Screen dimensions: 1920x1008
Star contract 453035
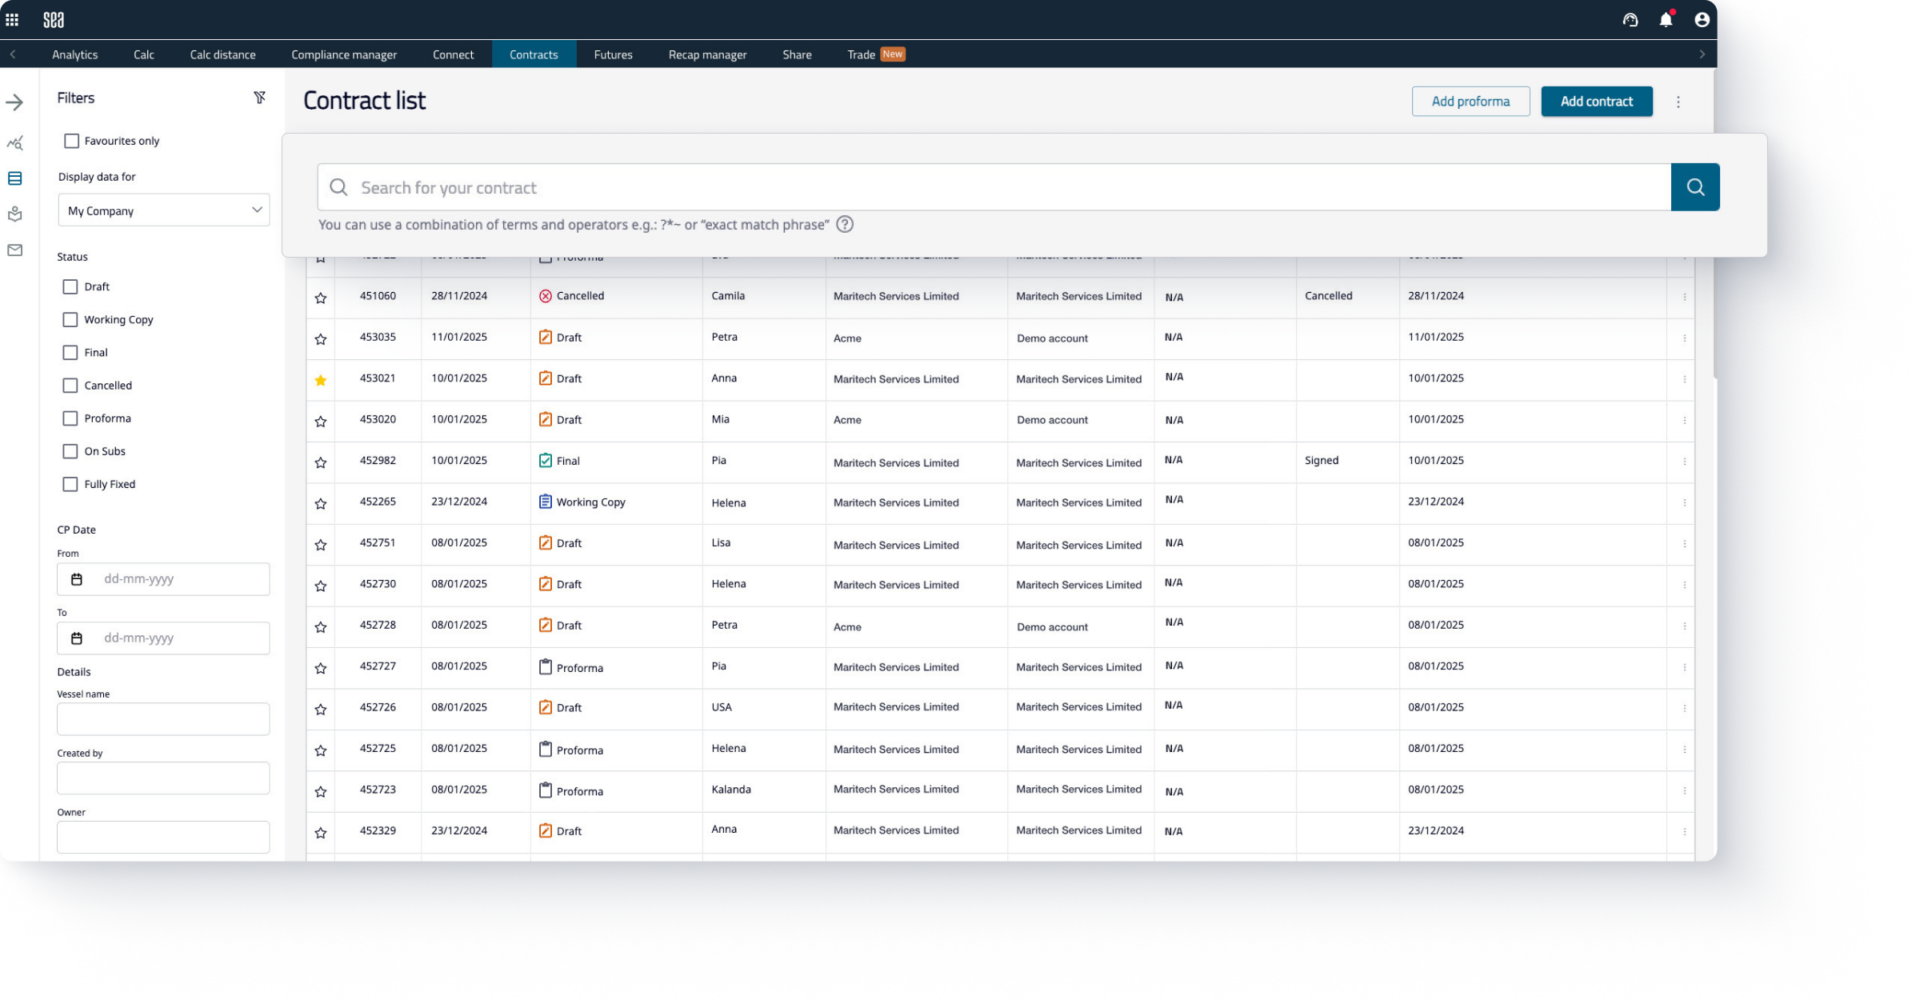[x=320, y=339]
